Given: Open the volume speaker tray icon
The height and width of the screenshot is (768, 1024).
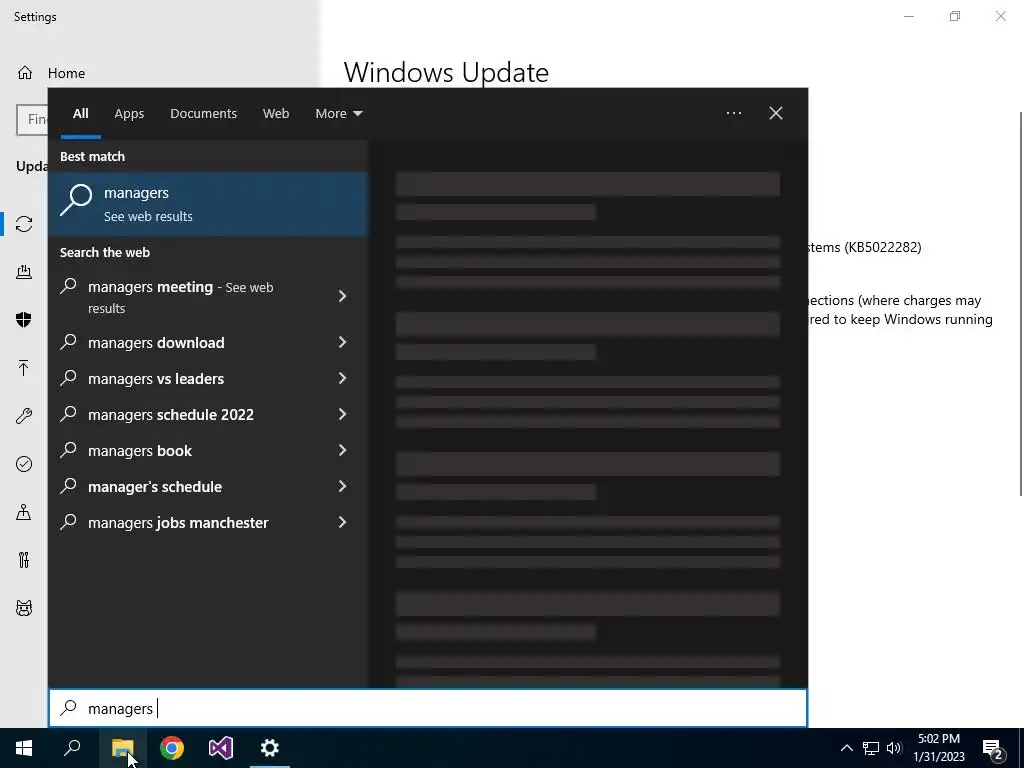Looking at the screenshot, I should pos(894,748).
